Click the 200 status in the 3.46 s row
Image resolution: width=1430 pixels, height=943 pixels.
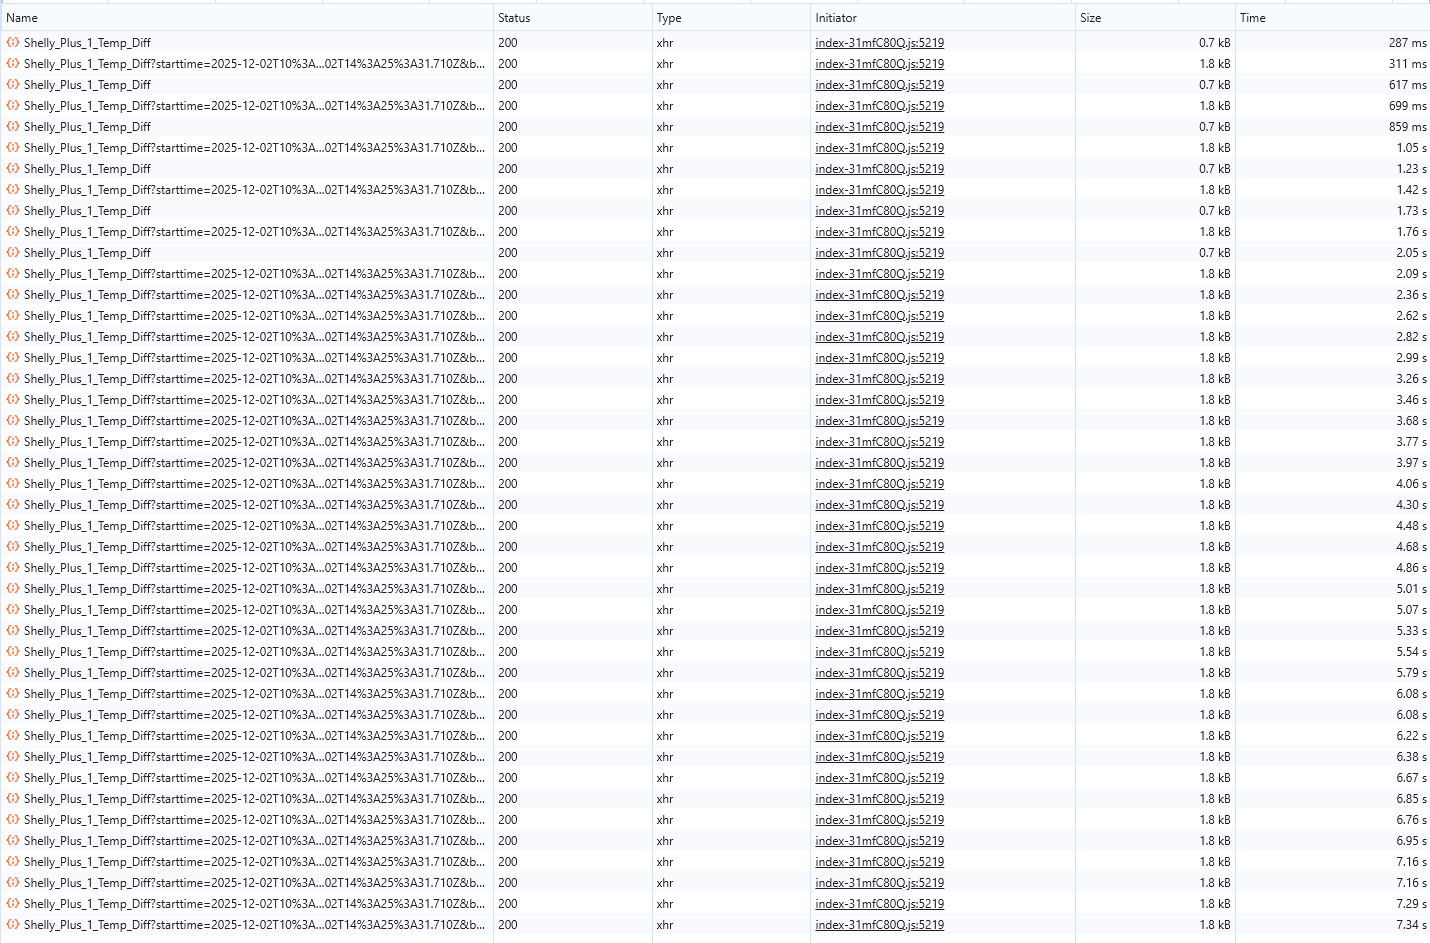click(508, 400)
